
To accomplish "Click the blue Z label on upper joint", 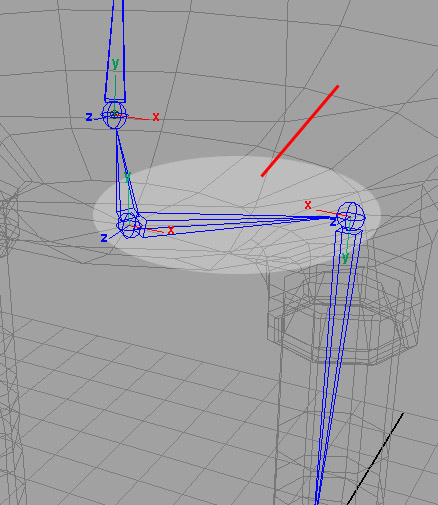I will pyautogui.click(x=89, y=117).
